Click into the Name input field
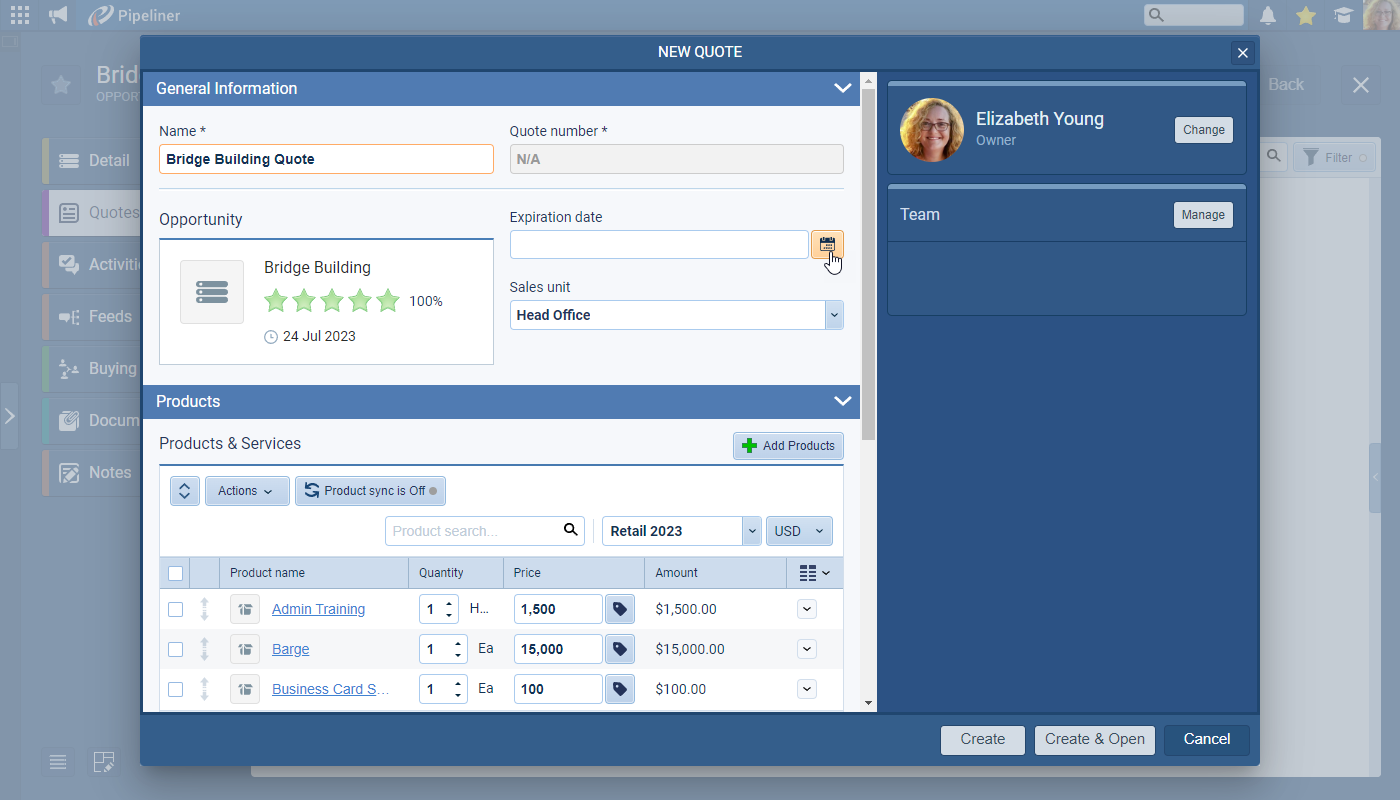 click(326, 159)
